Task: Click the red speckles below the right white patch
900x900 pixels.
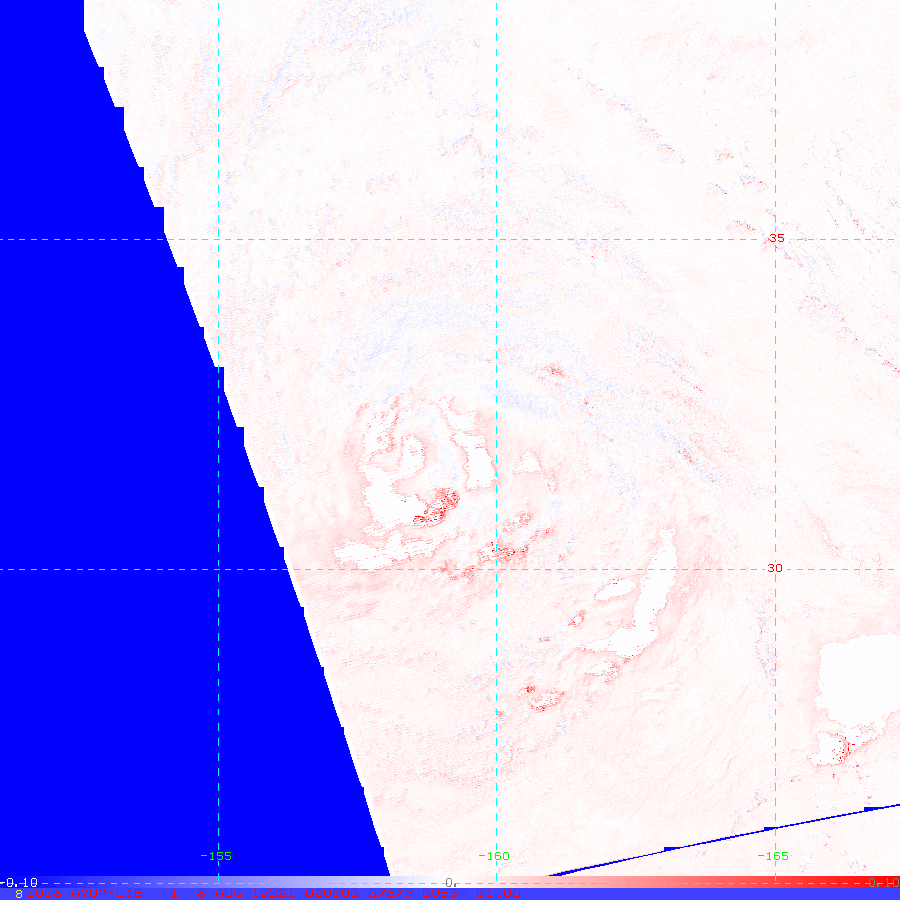Action: tap(836, 745)
